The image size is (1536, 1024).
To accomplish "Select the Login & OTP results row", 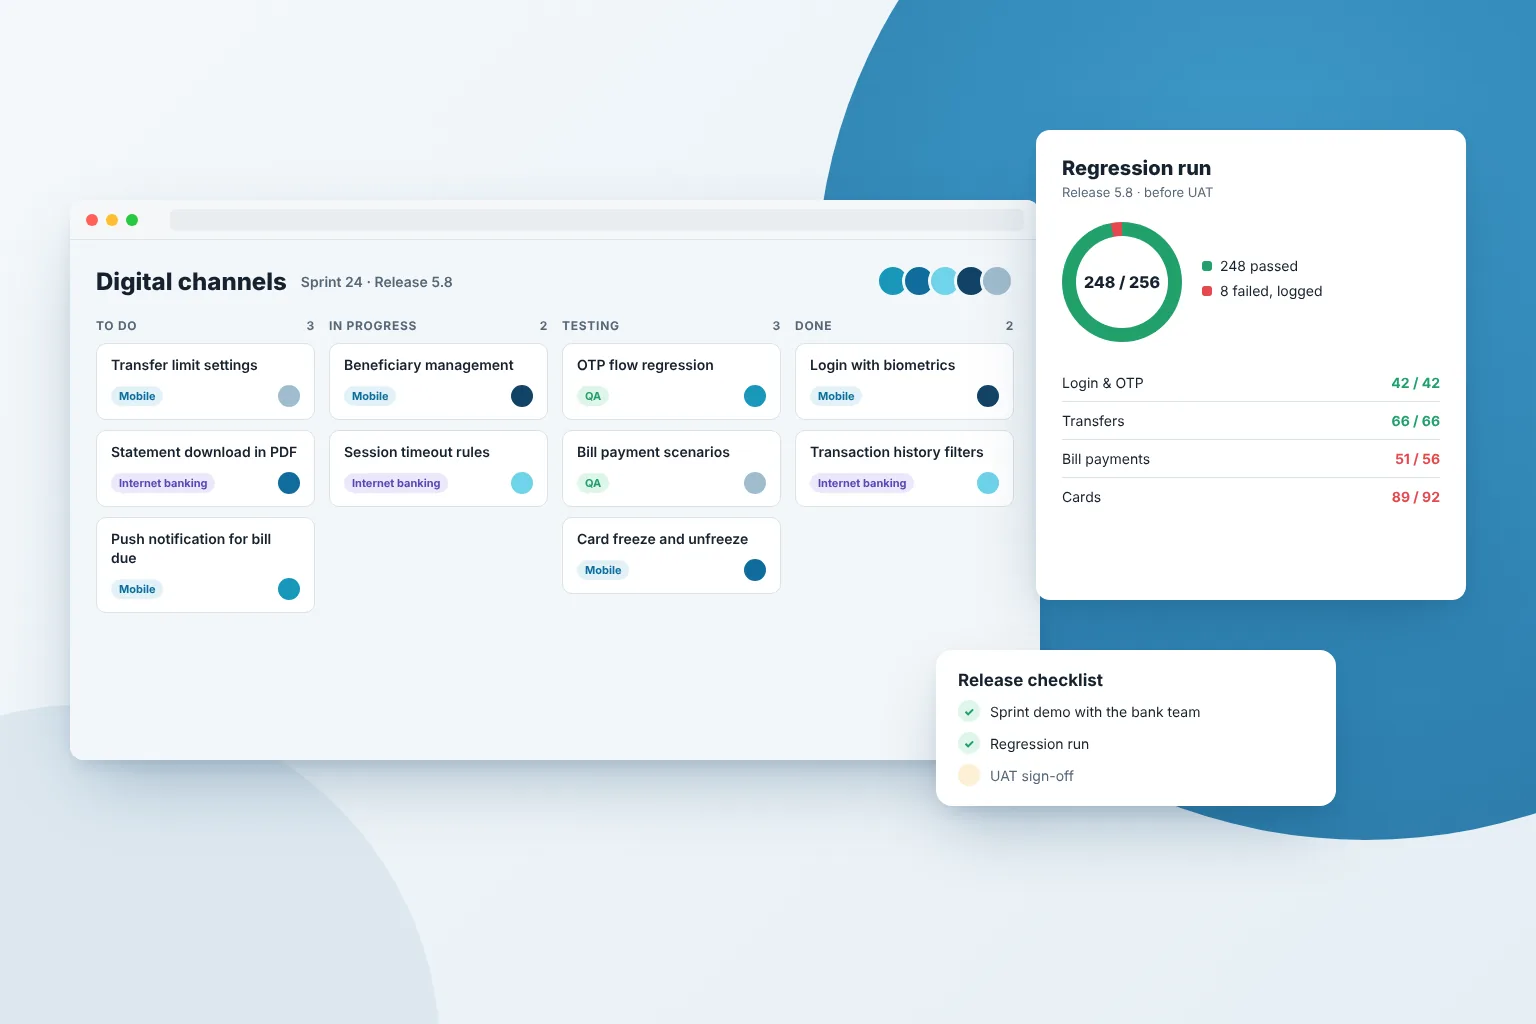I will point(1251,383).
